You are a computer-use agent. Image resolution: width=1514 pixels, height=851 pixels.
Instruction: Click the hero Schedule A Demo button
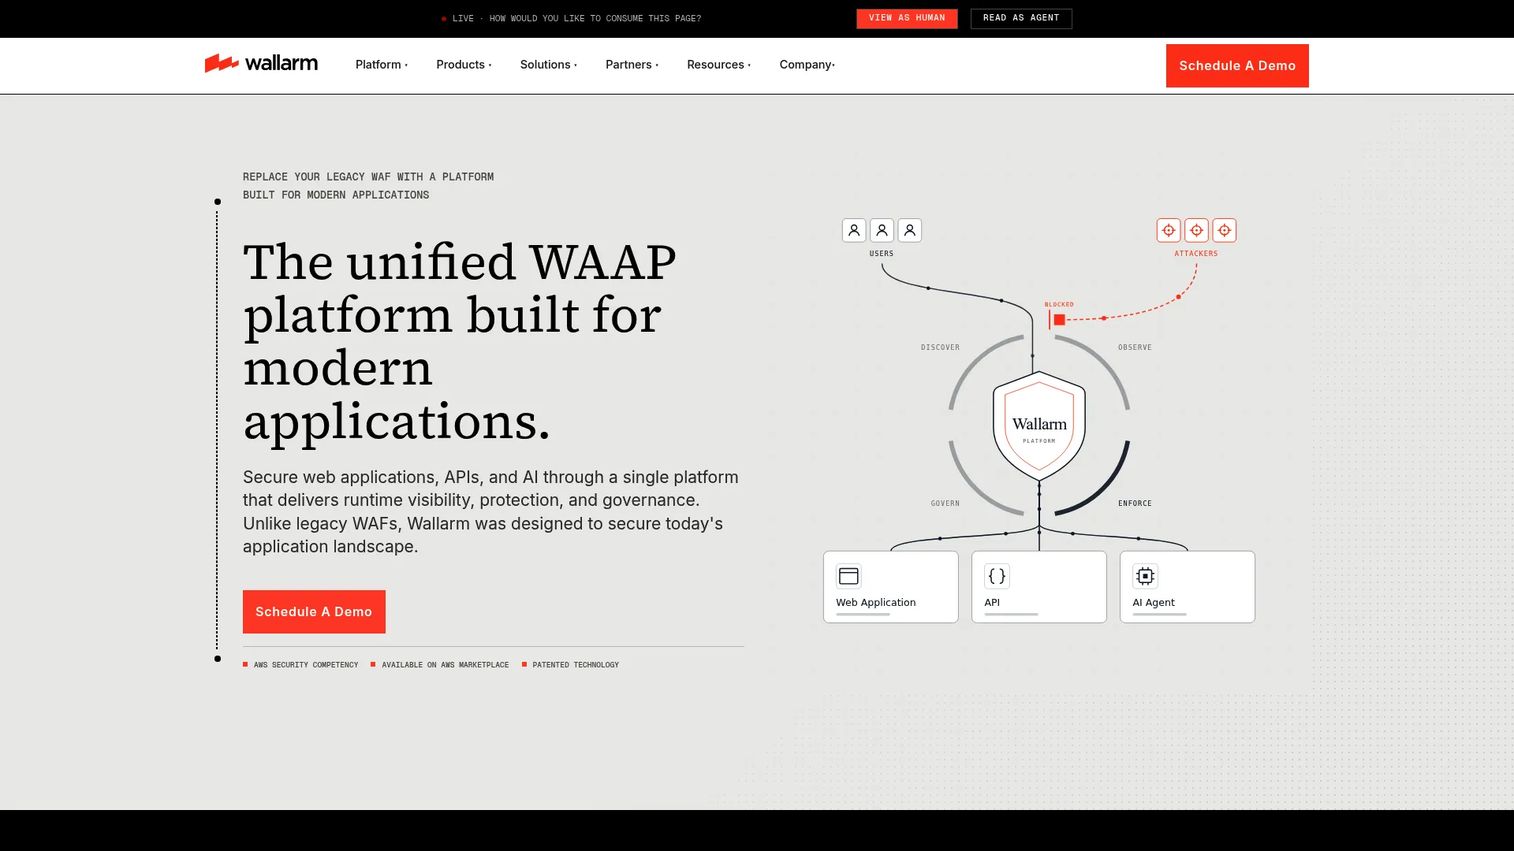(314, 612)
